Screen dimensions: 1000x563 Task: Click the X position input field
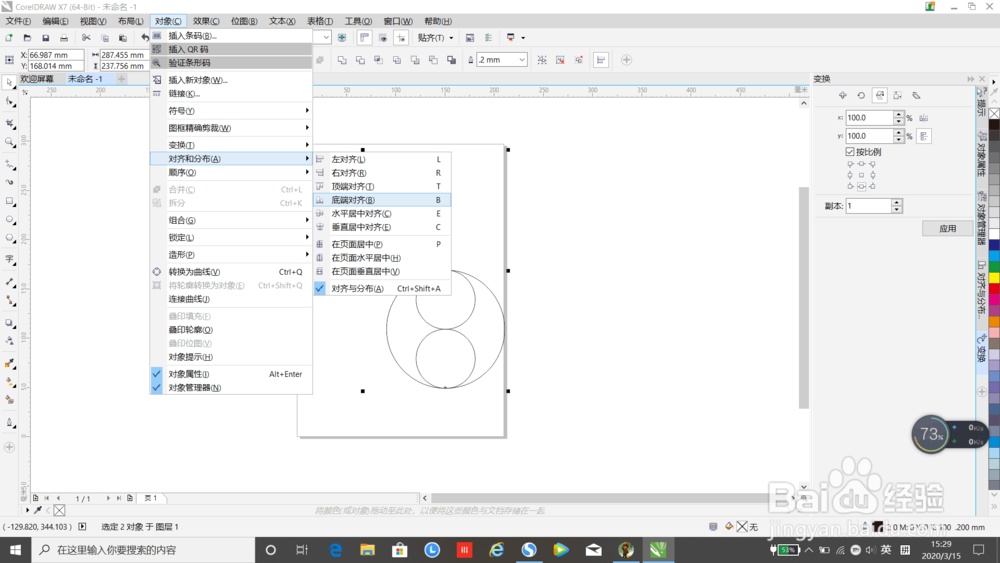pos(56,55)
